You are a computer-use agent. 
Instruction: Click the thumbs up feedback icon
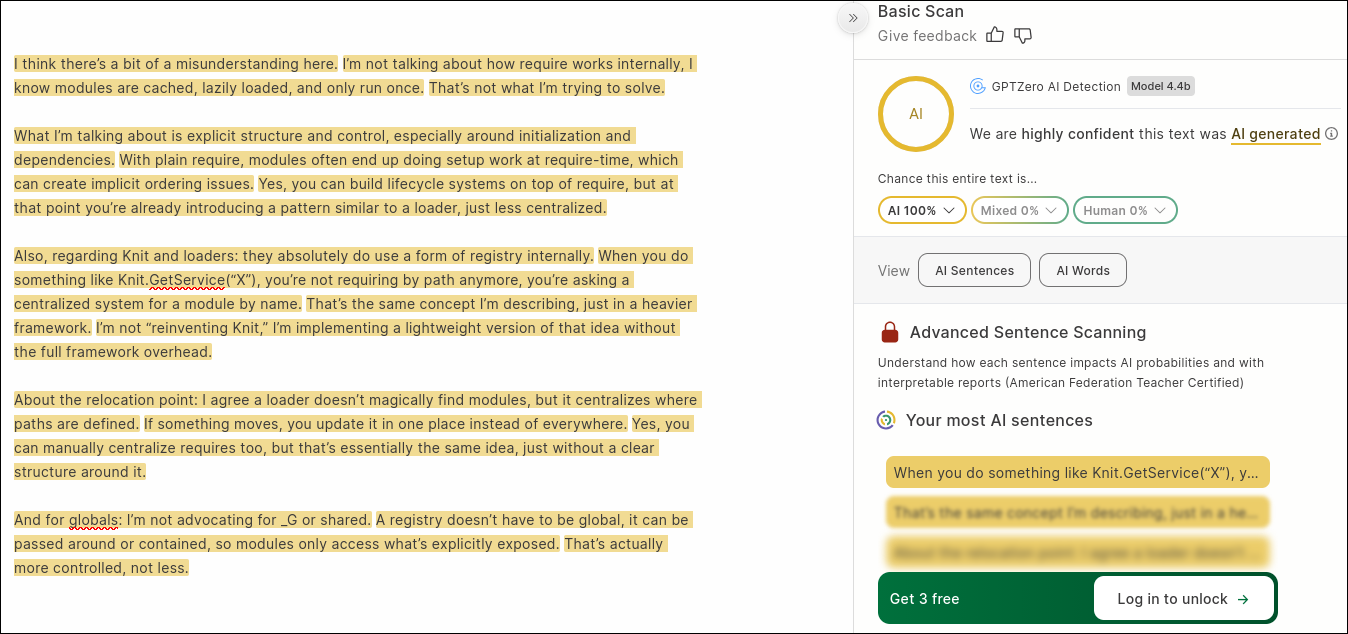(x=995, y=35)
